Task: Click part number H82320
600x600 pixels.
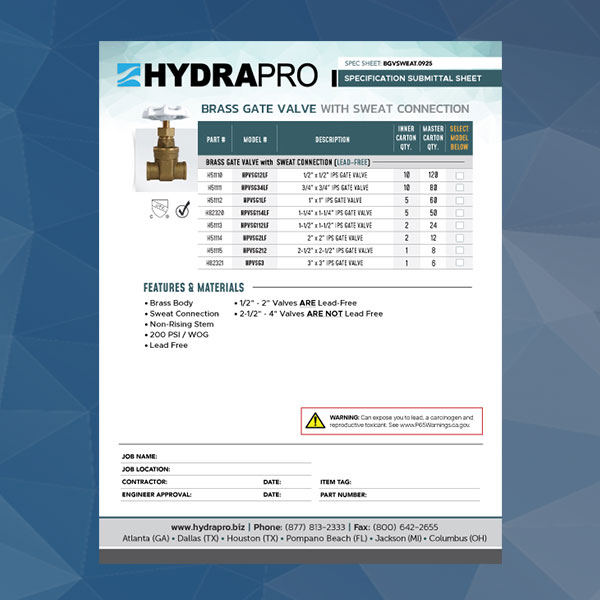Action: 215,213
